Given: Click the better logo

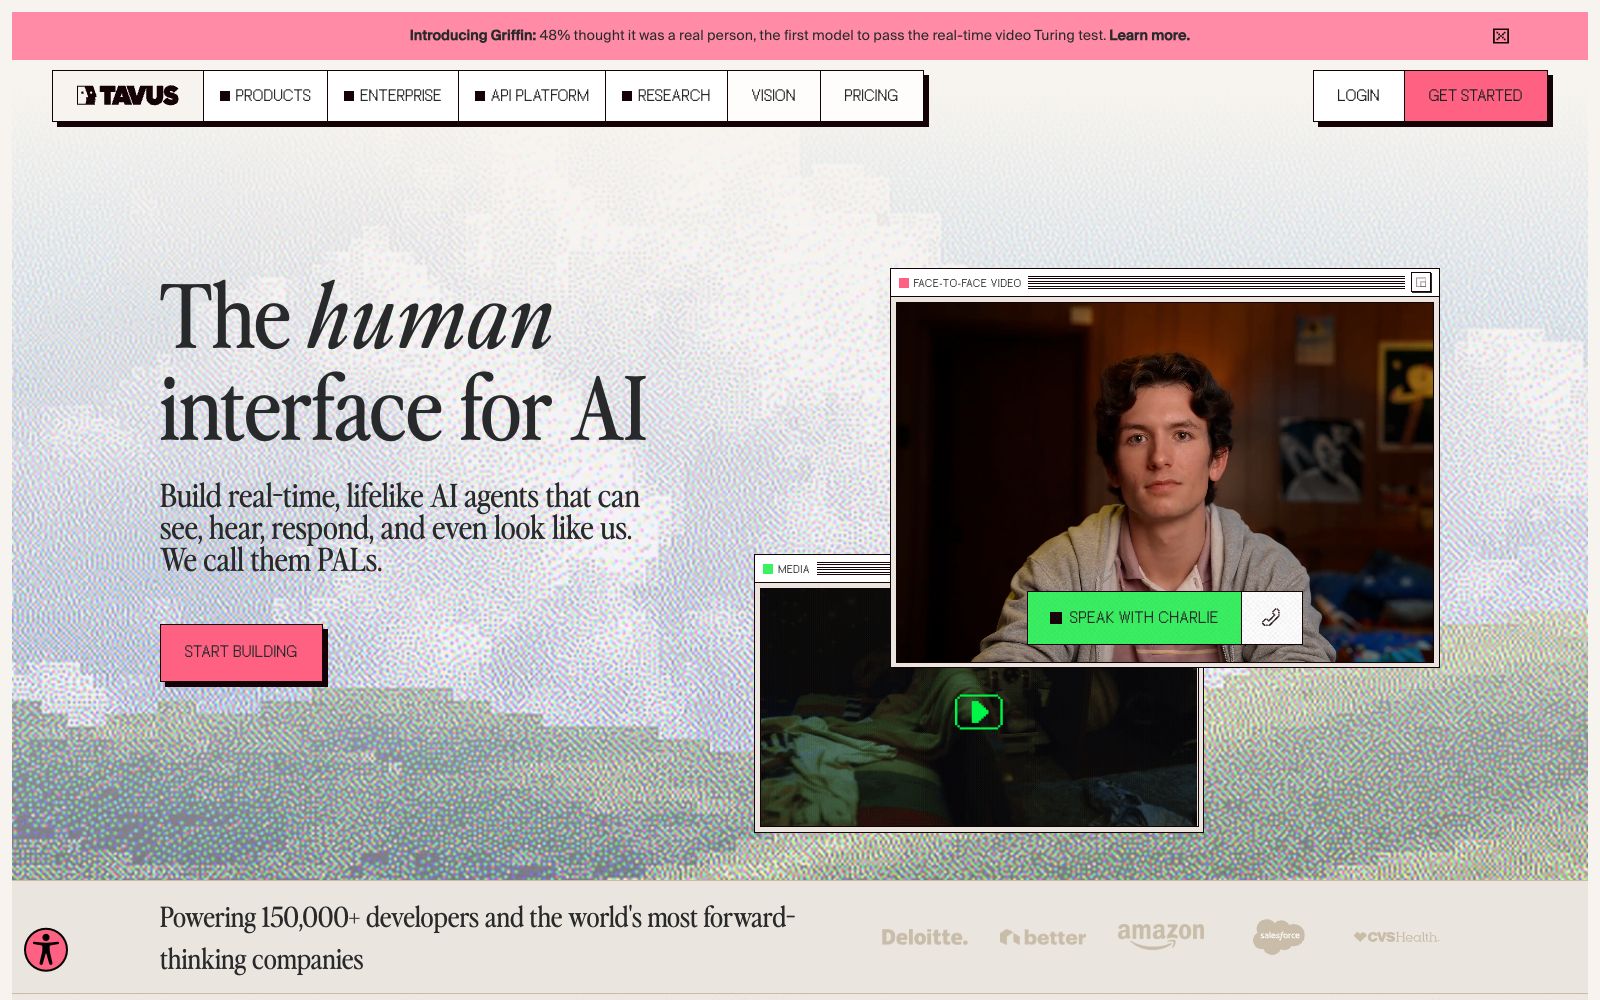Looking at the screenshot, I should tap(1043, 937).
